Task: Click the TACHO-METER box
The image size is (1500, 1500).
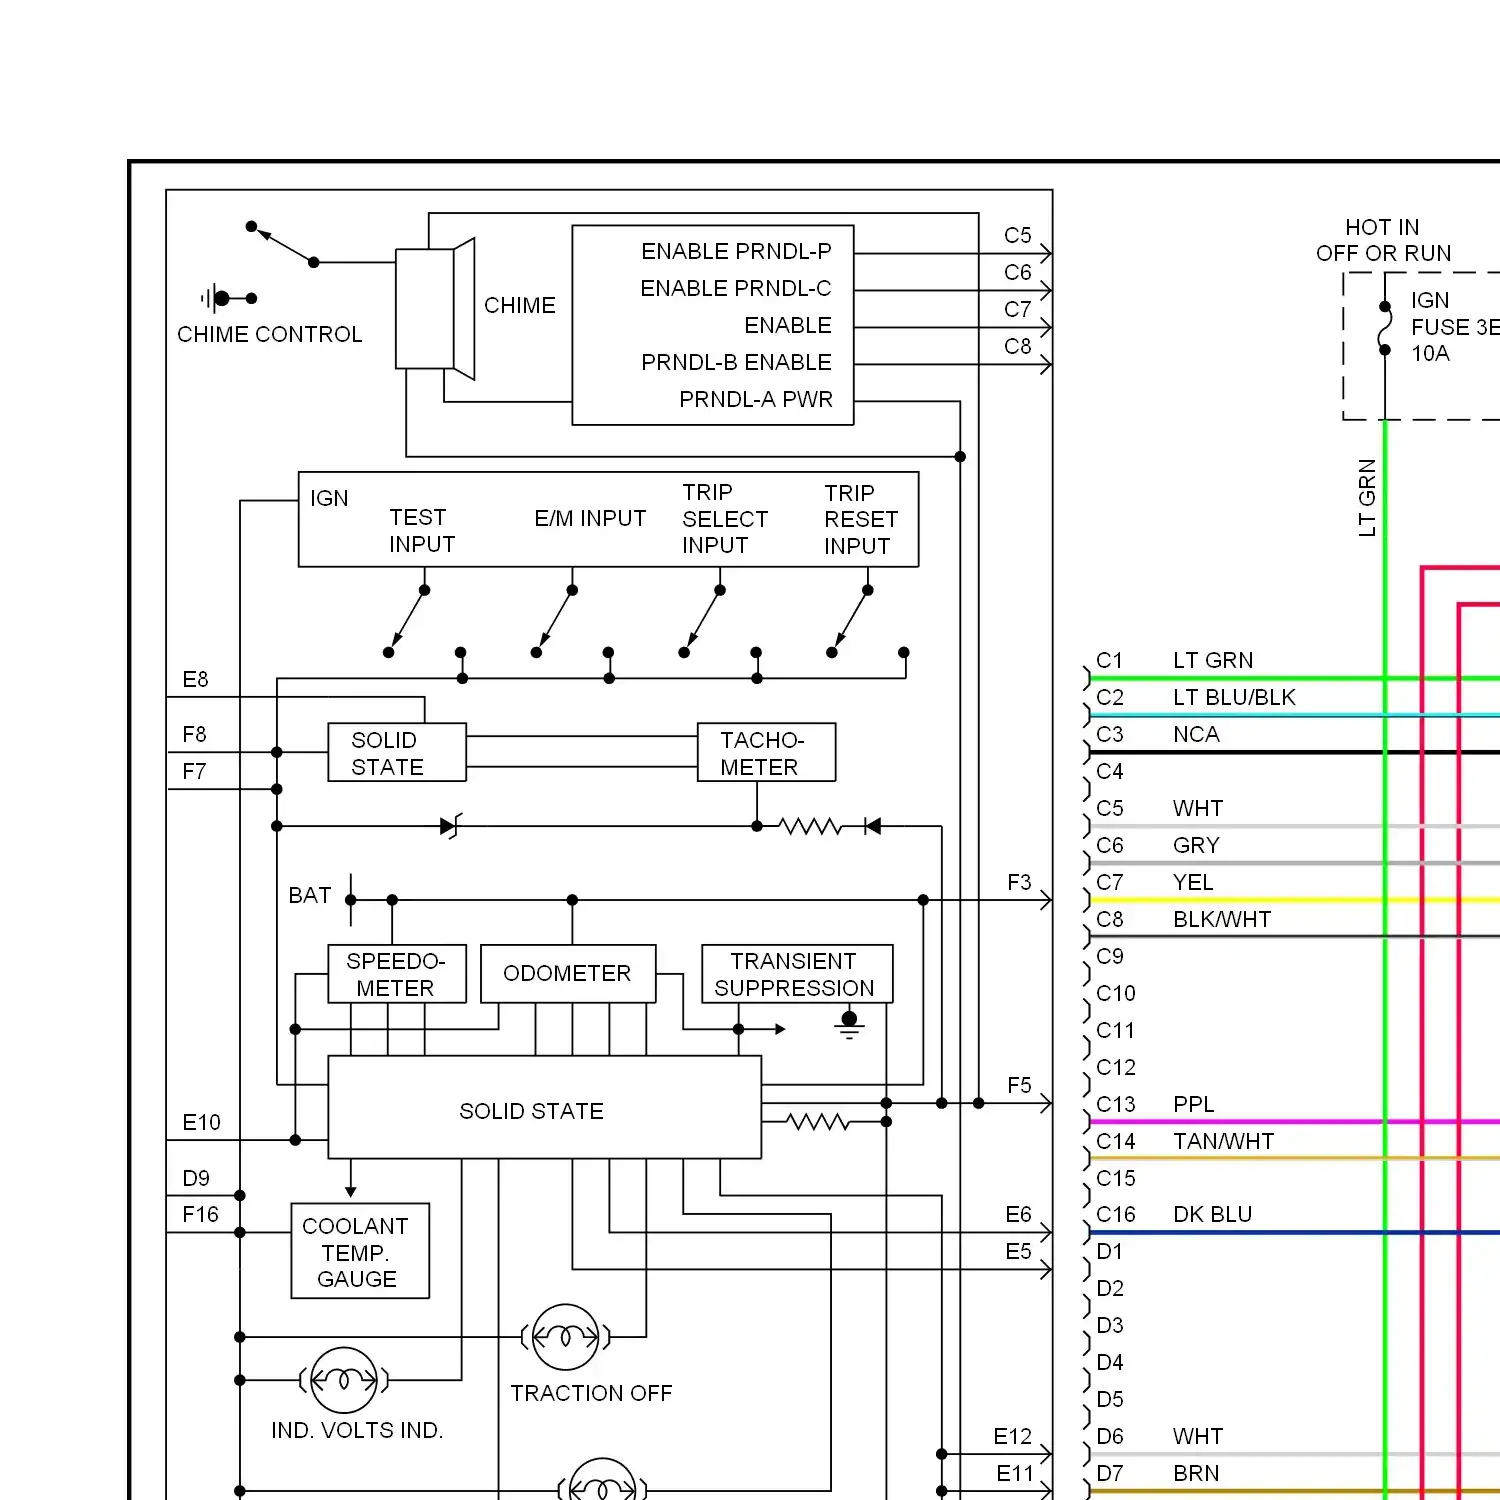Action: [x=766, y=752]
